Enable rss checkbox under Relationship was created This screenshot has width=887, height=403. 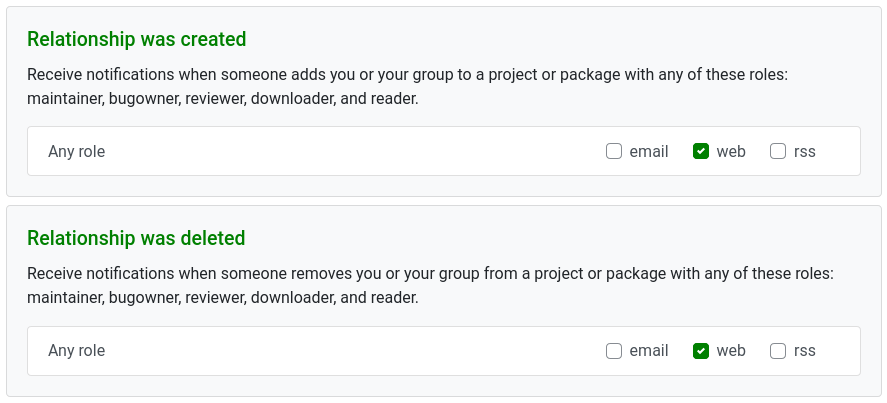(x=778, y=151)
